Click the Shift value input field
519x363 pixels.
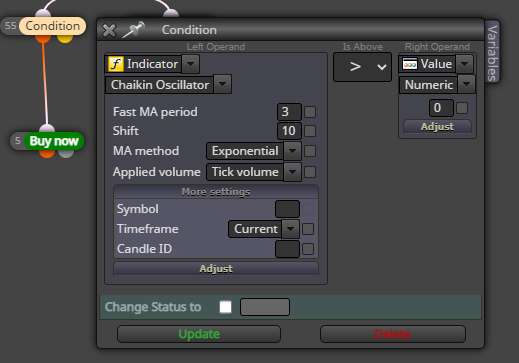(x=289, y=131)
